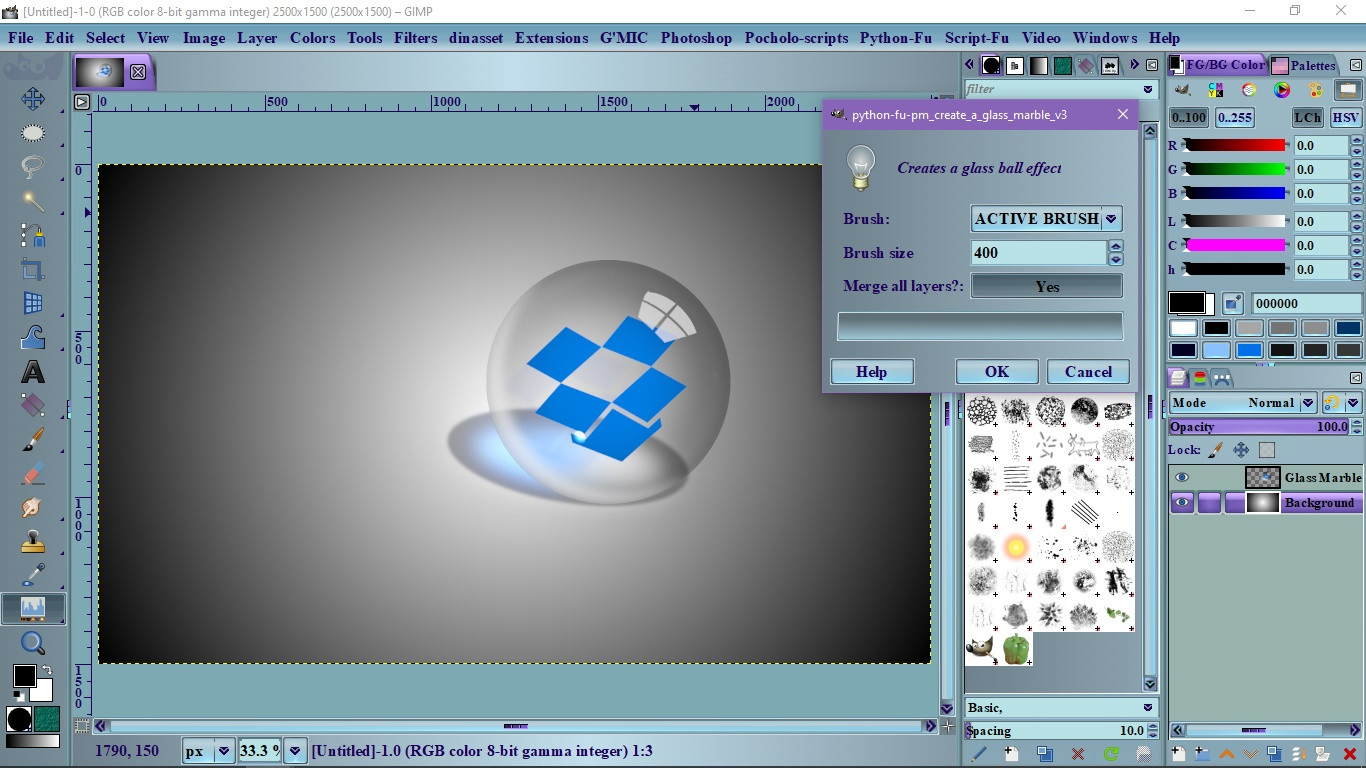
Task: Open the Script-Fu menu
Action: (977, 38)
